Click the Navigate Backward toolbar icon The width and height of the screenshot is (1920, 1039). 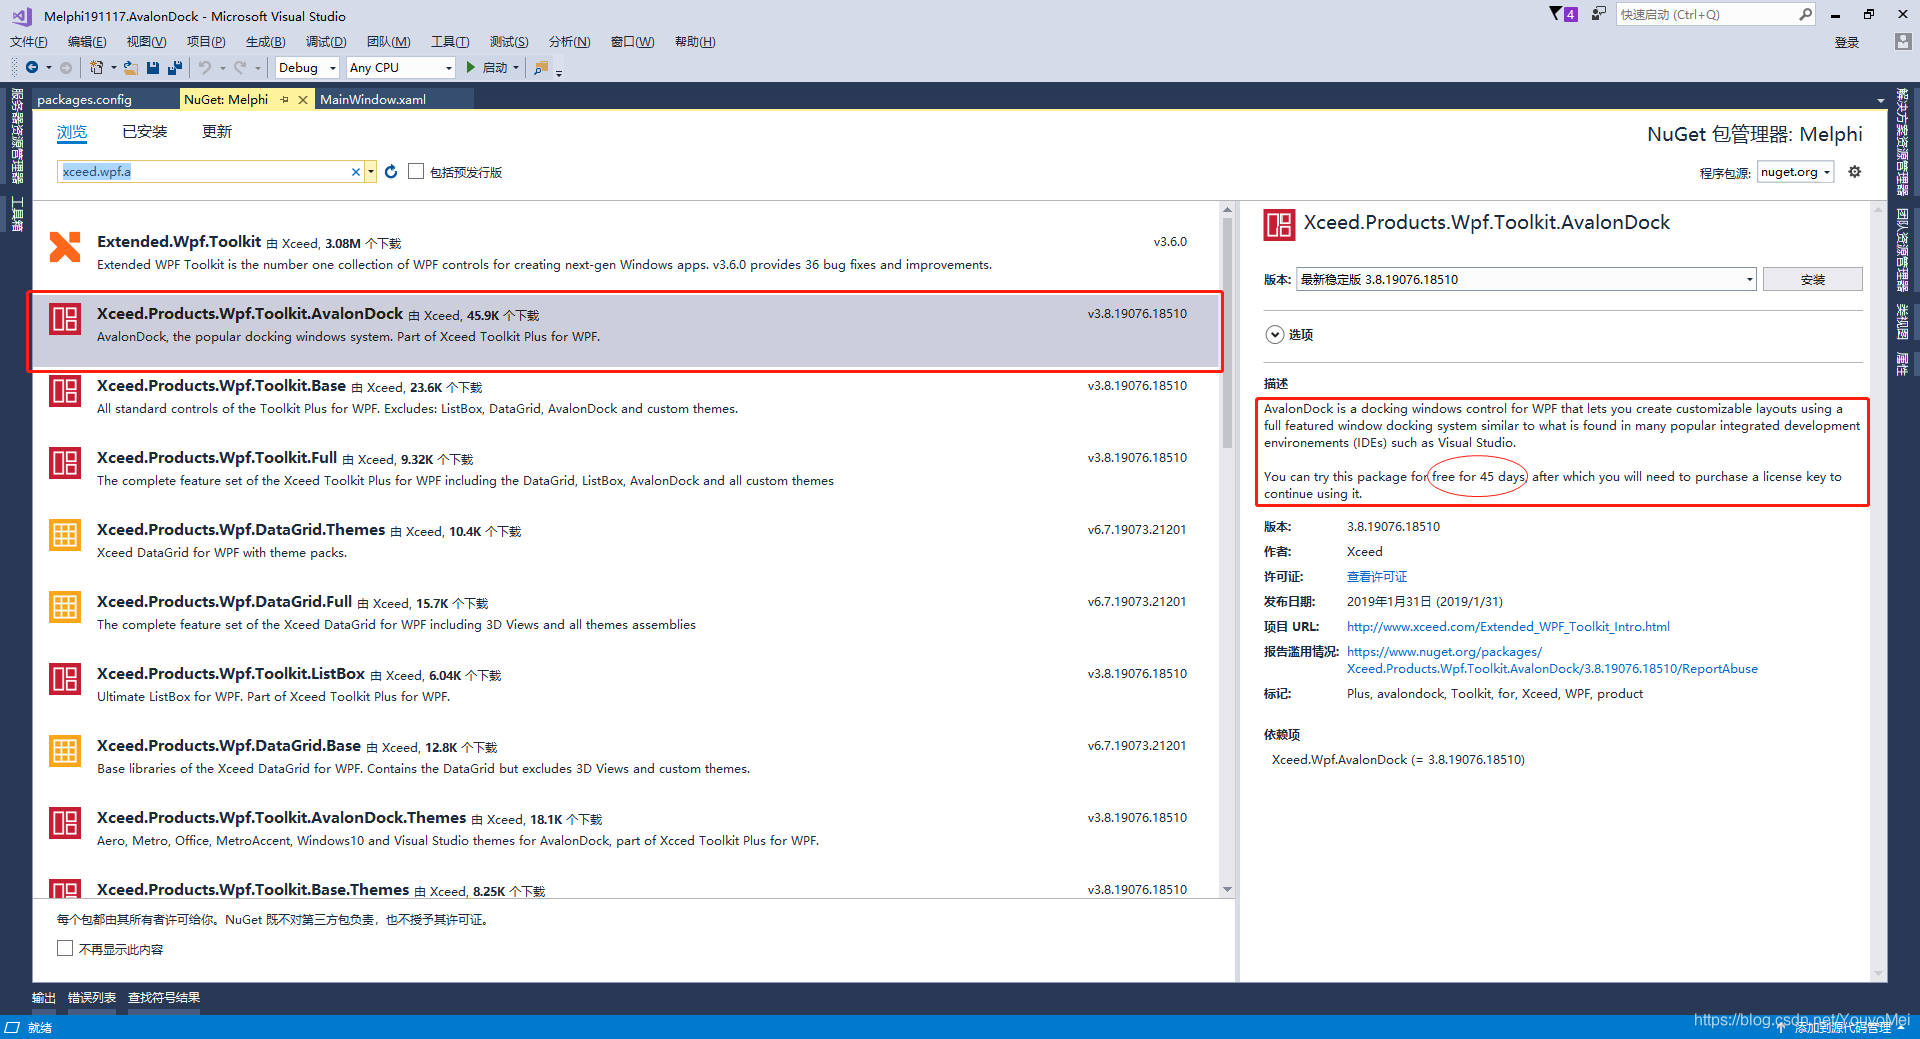tap(32, 67)
